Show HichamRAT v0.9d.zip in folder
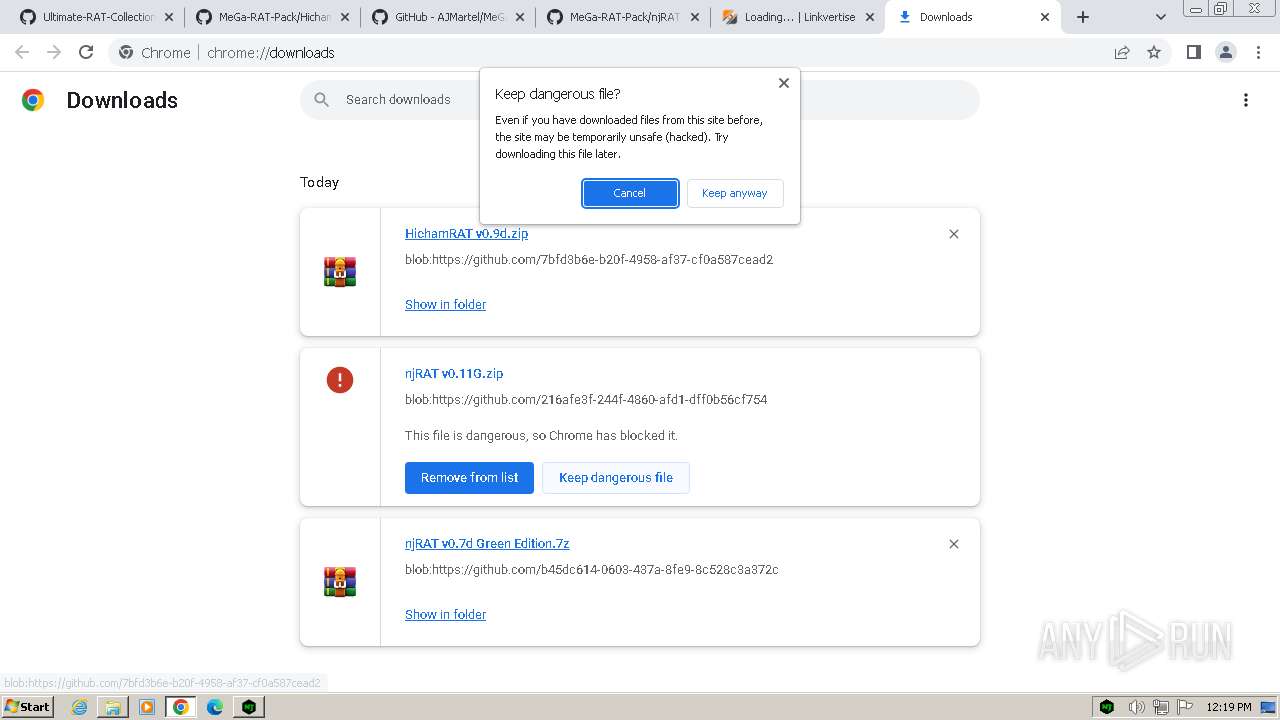 click(x=445, y=304)
